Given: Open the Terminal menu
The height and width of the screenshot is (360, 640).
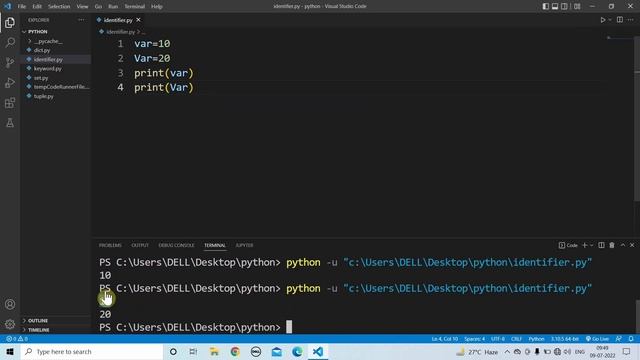Looking at the screenshot, I should 134,7.
